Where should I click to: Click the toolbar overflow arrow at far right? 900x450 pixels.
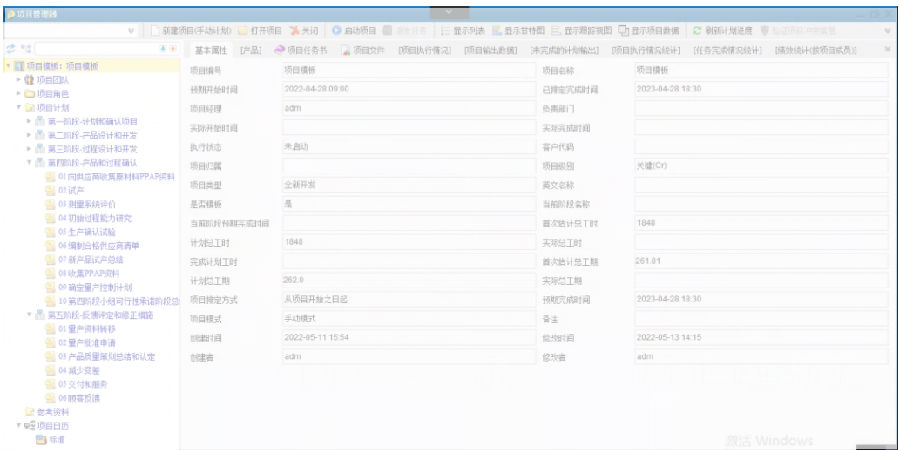(x=887, y=31)
